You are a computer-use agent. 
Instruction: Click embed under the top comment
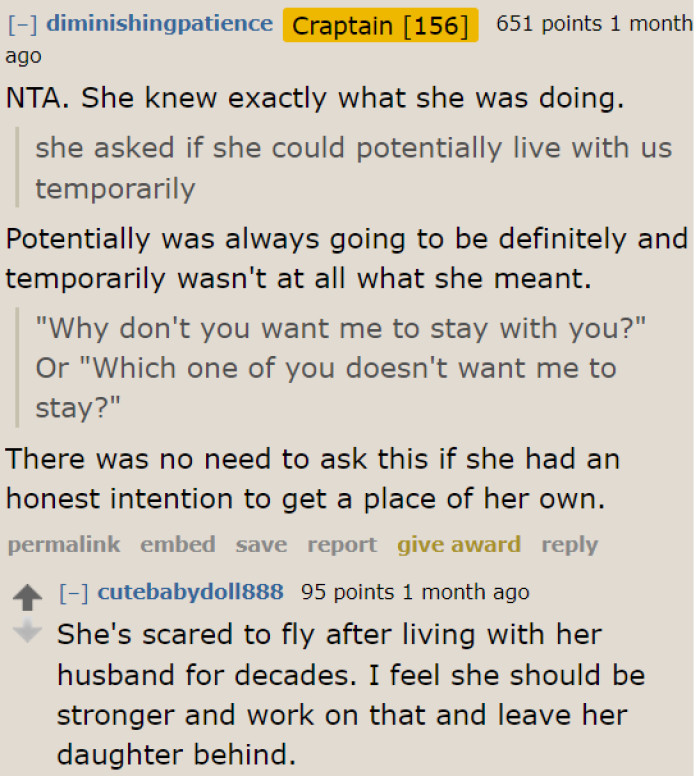pos(178,544)
